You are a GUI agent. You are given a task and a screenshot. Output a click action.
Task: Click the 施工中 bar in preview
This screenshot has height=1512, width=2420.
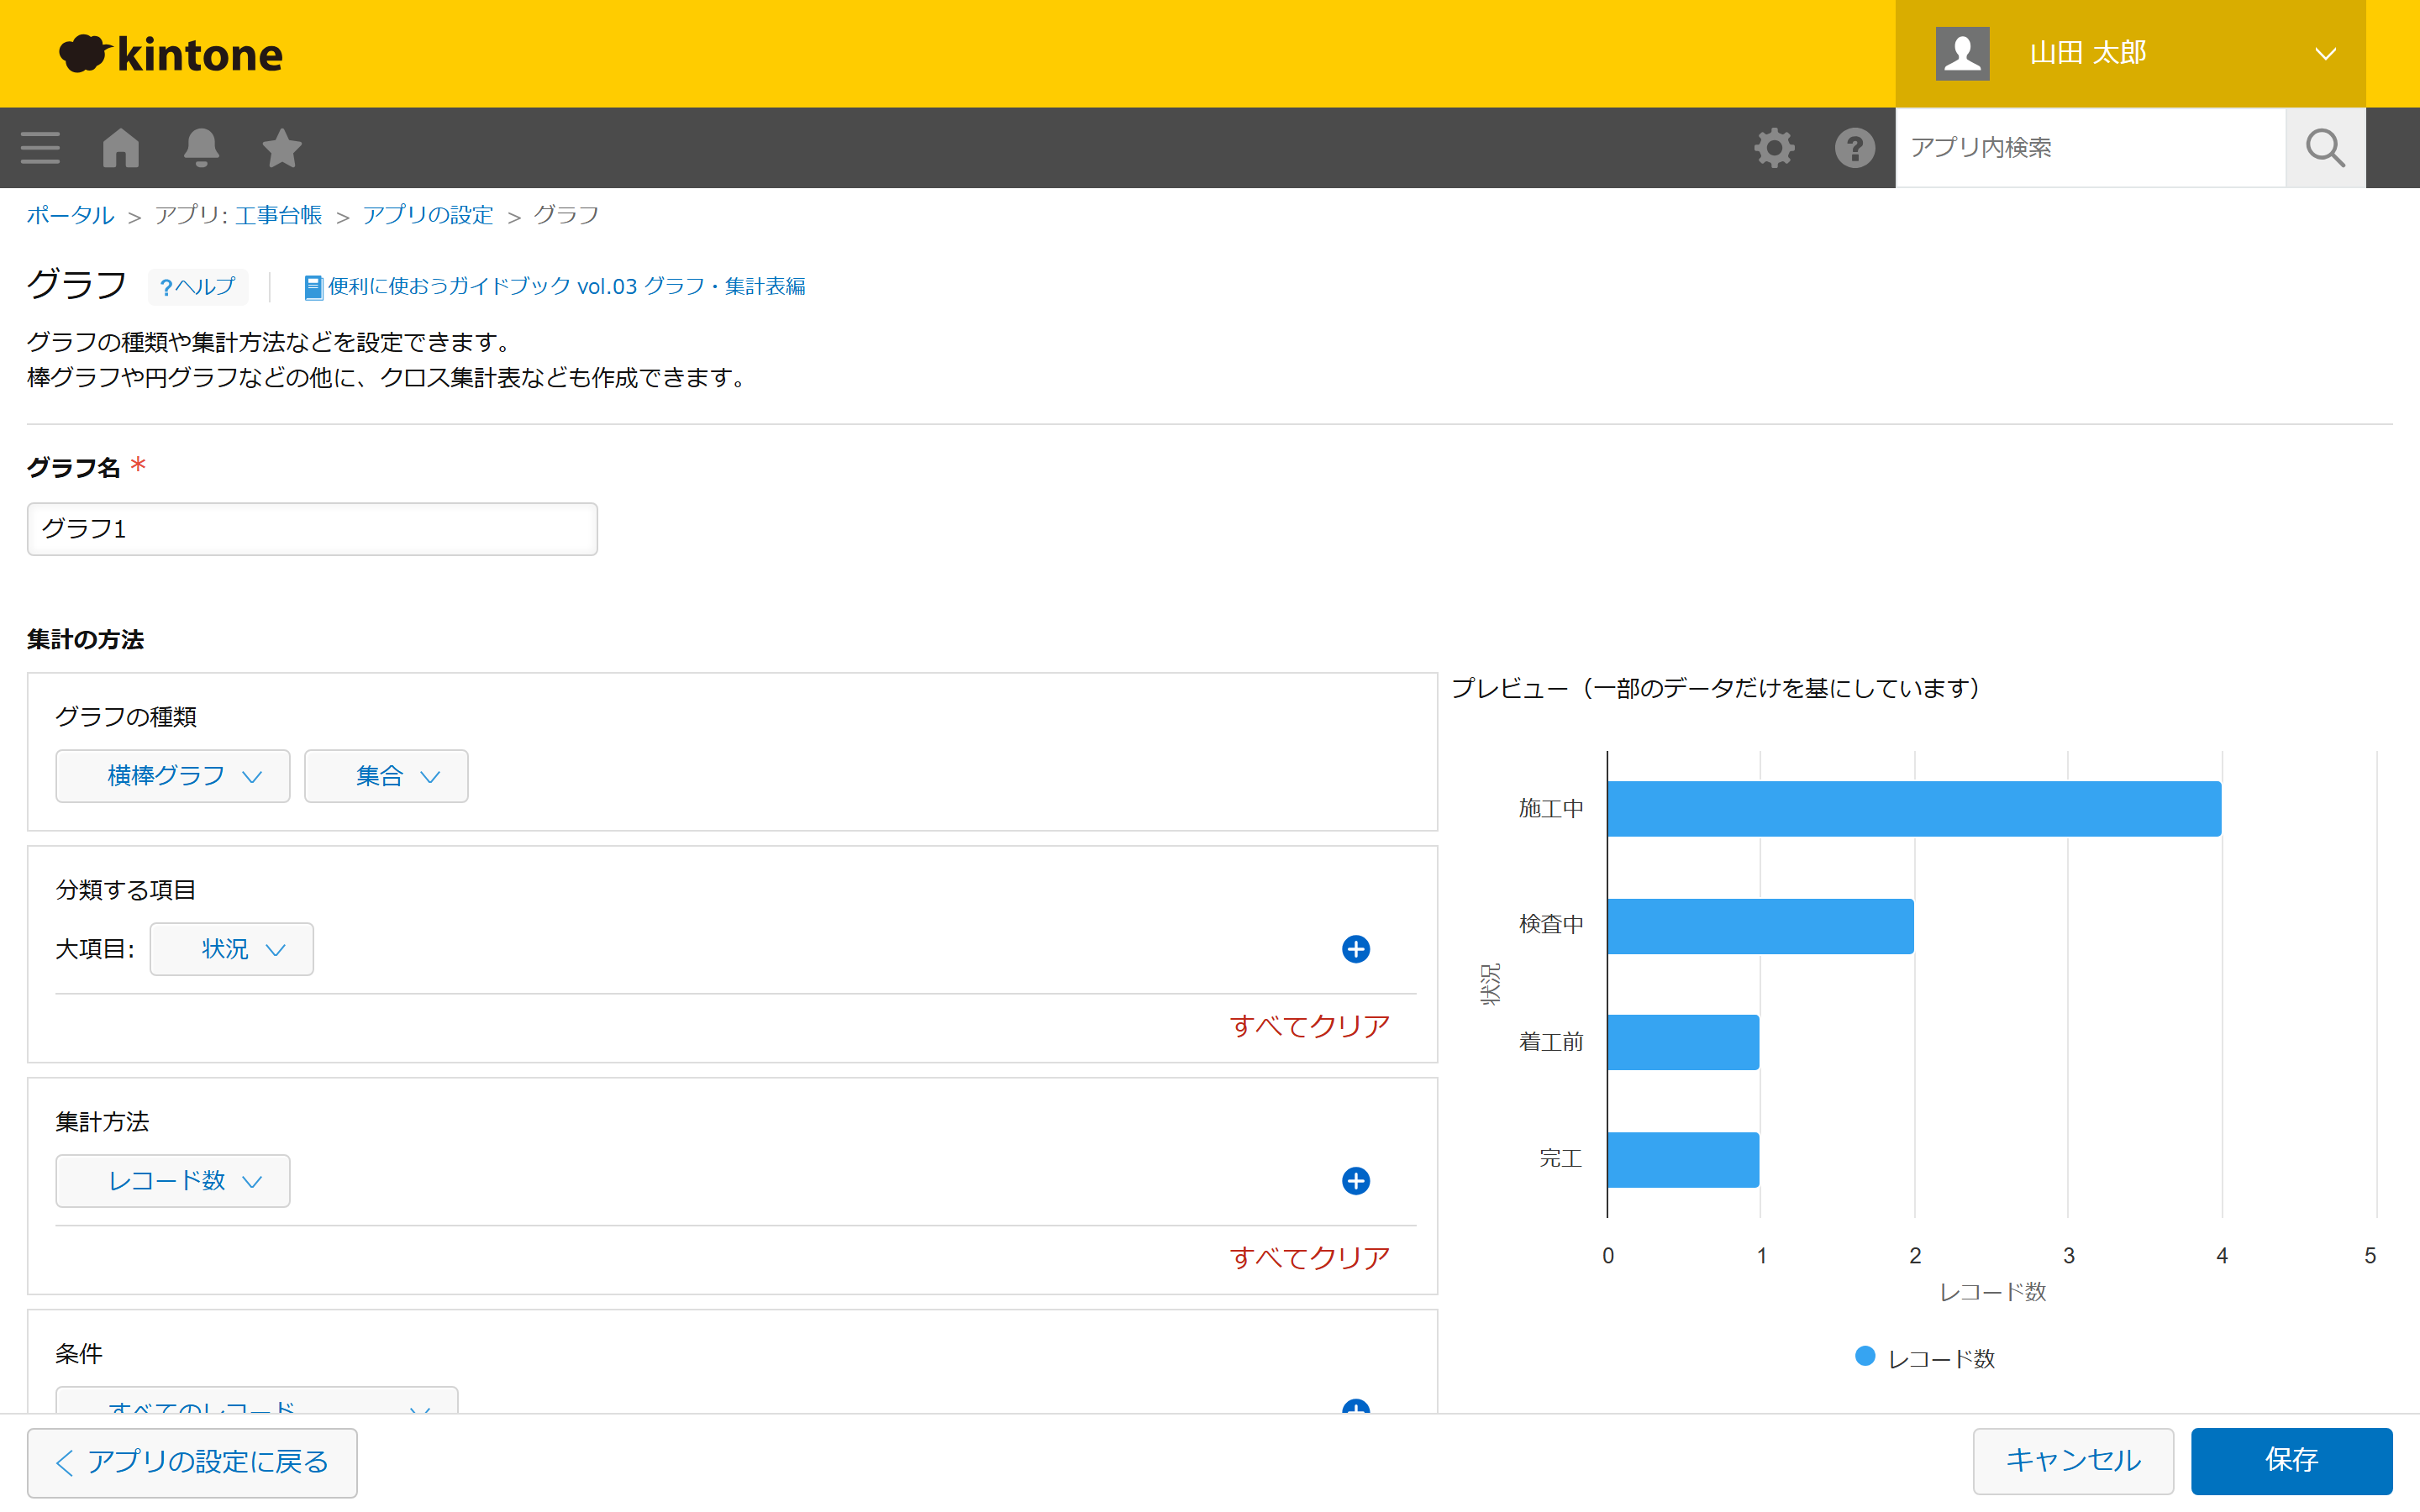pyautogui.click(x=1914, y=809)
